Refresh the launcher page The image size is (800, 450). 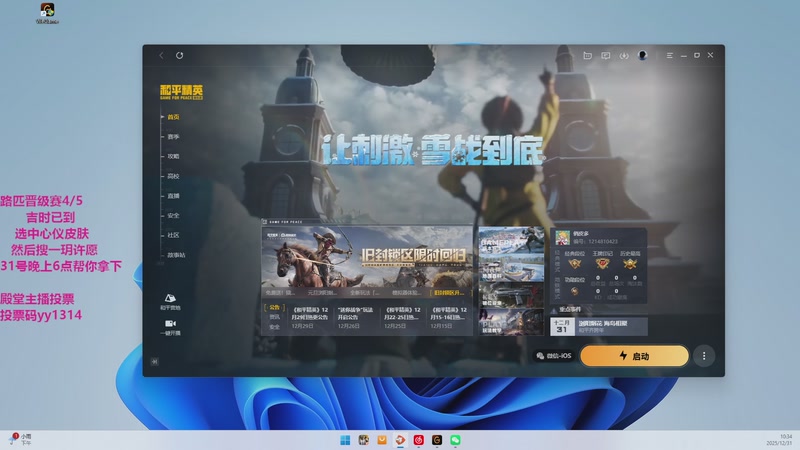180,55
